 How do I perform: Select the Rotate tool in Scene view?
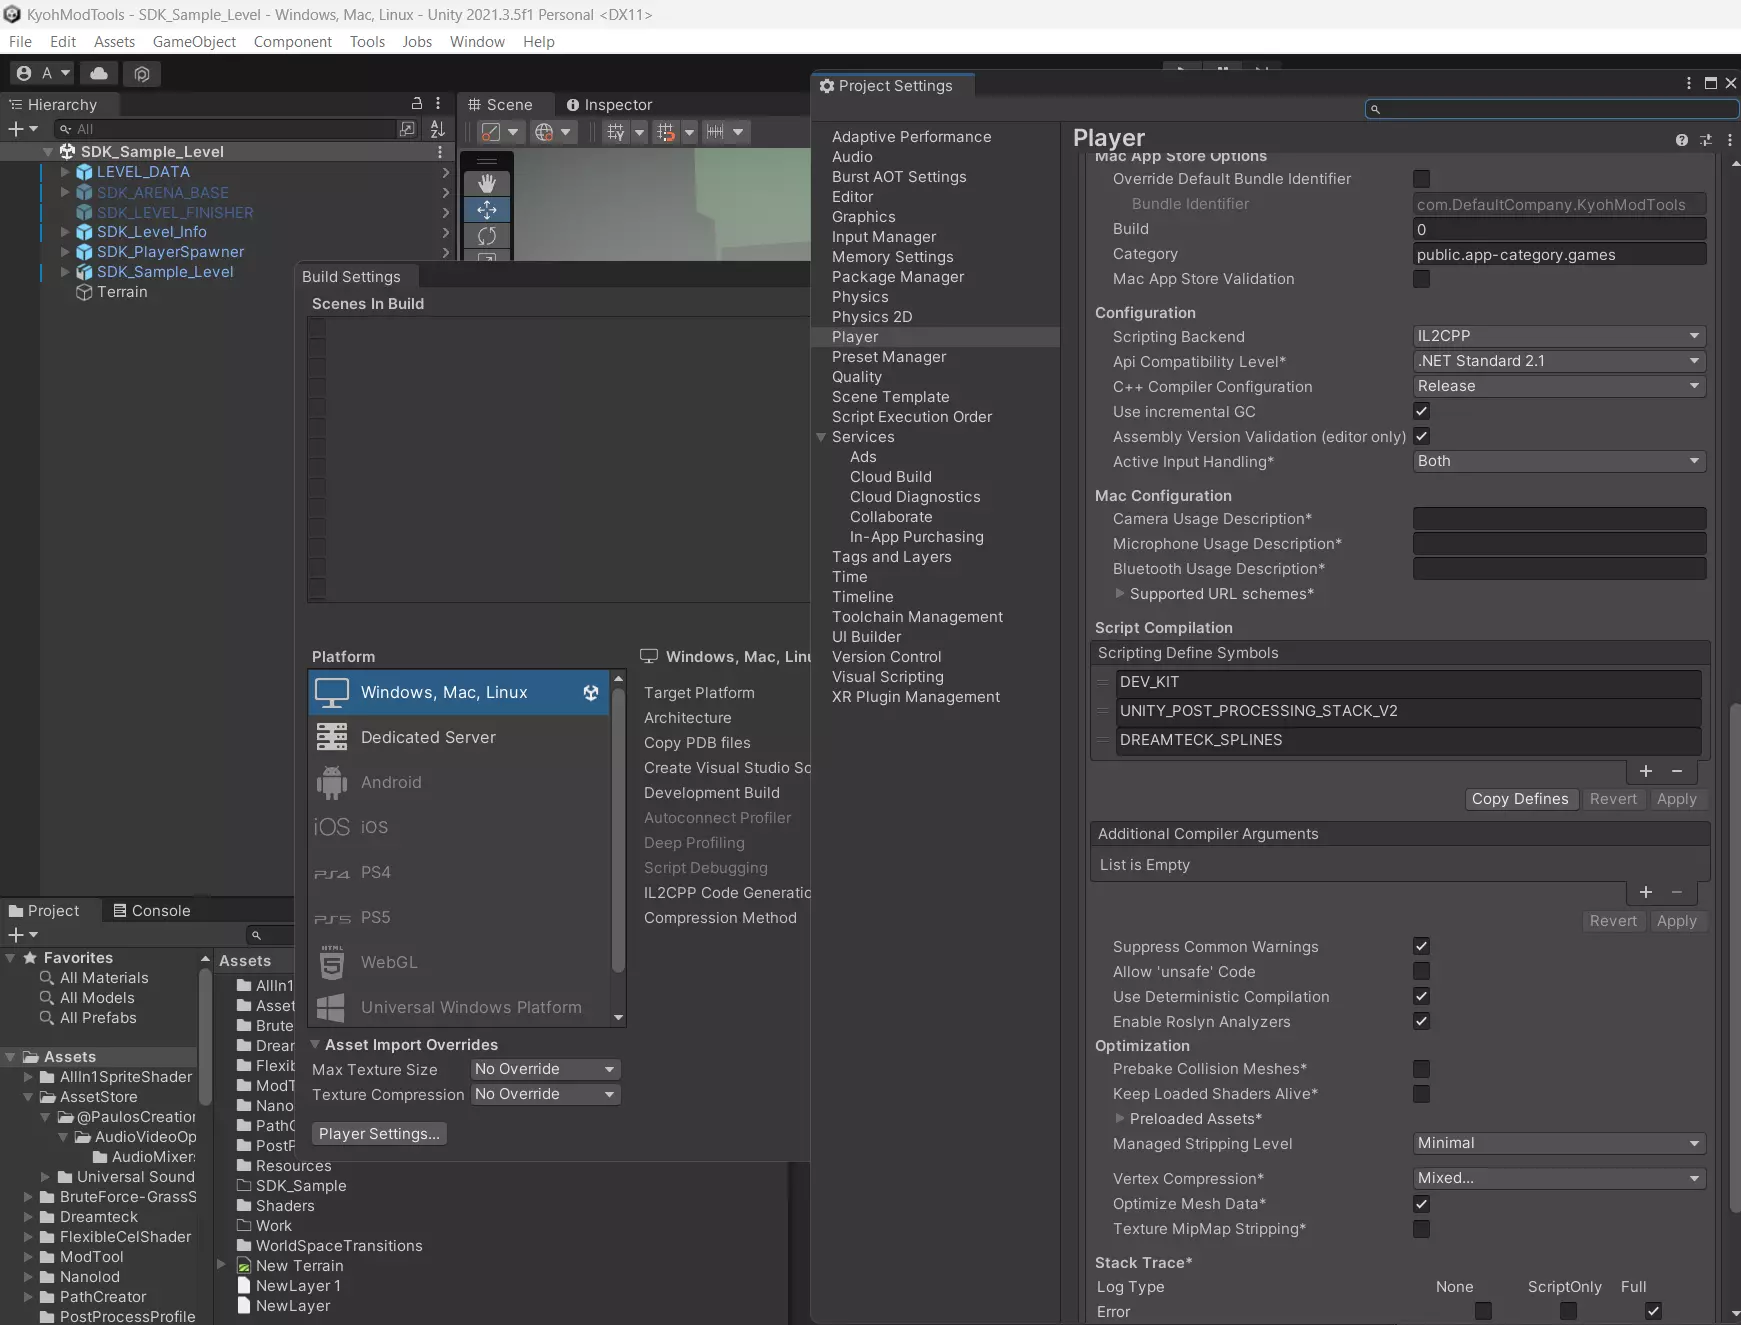[487, 236]
